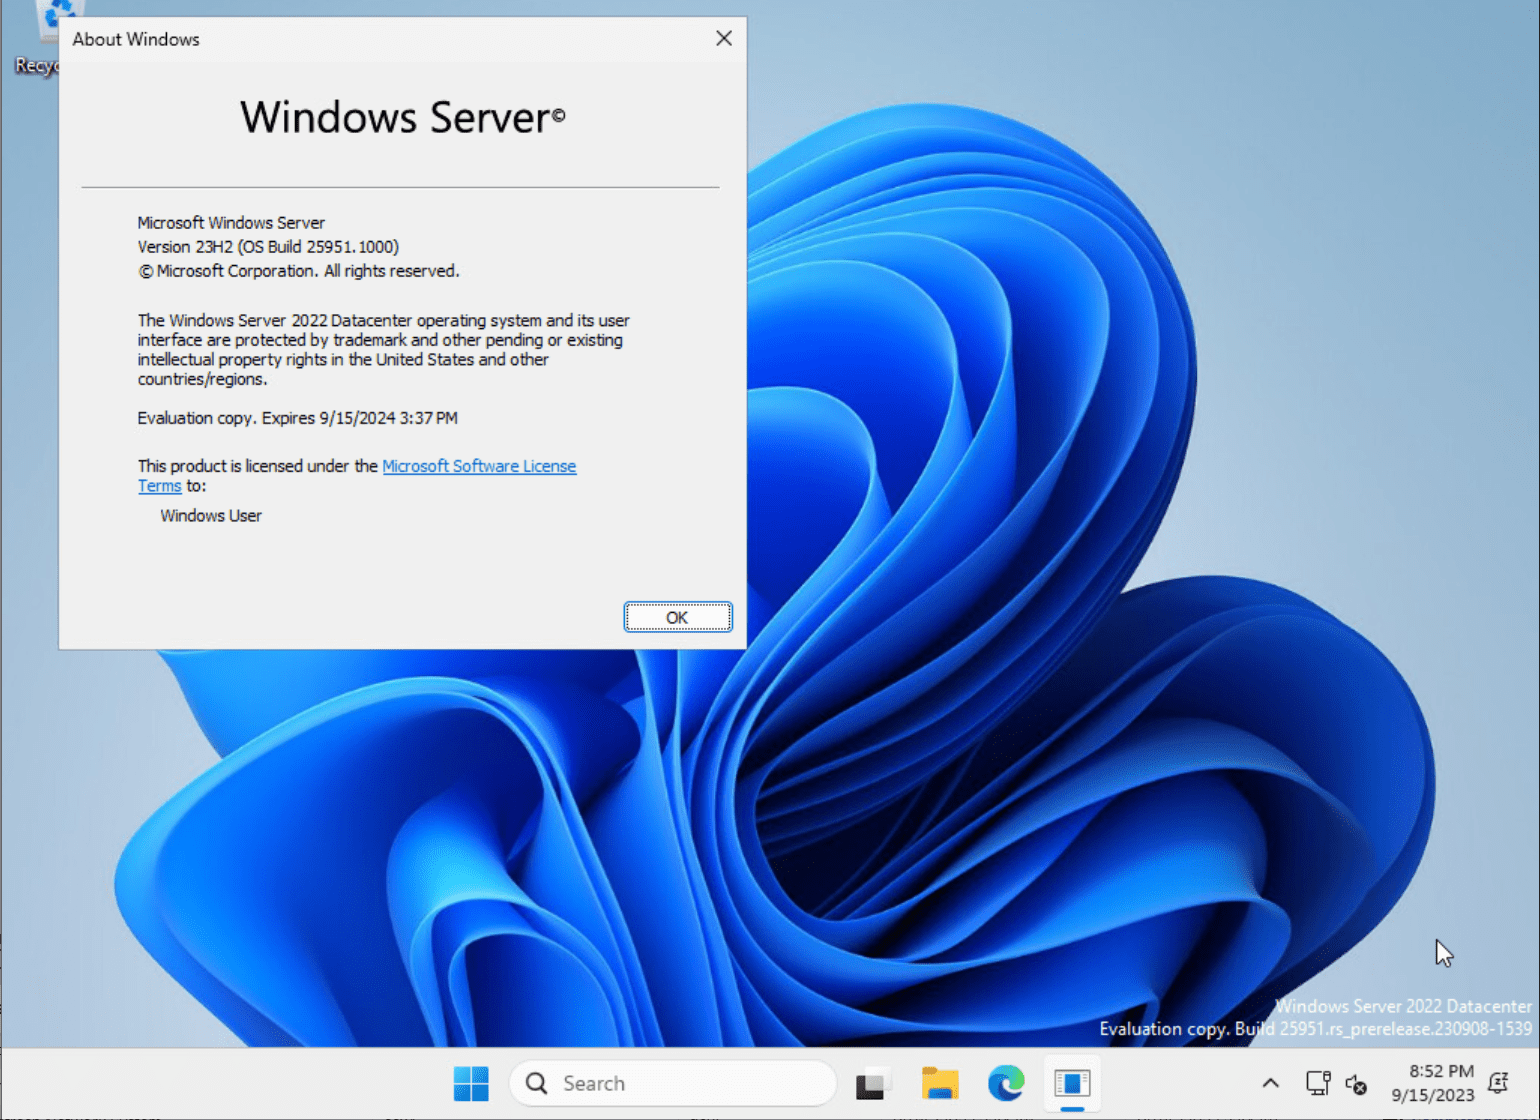
Task: Open the Windows Start menu
Action: [471, 1083]
